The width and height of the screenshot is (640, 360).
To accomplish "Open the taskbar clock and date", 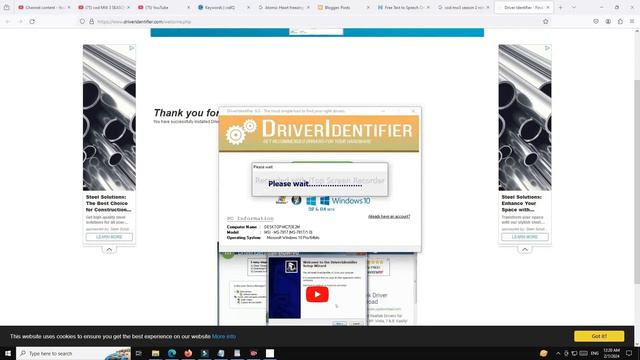I will (611, 353).
